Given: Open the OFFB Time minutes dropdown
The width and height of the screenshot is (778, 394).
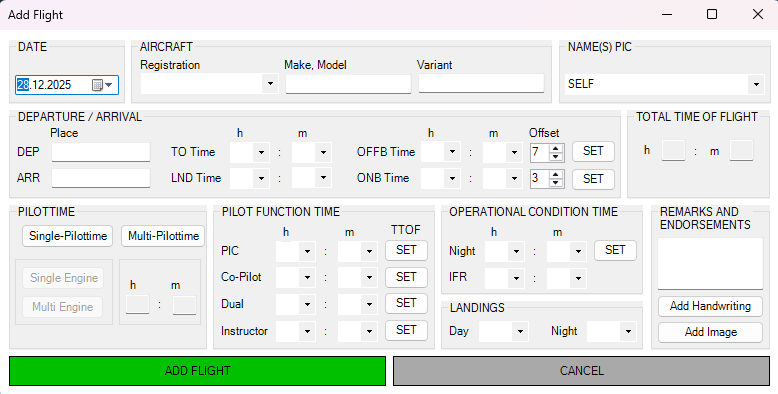Looking at the screenshot, I should [515, 152].
